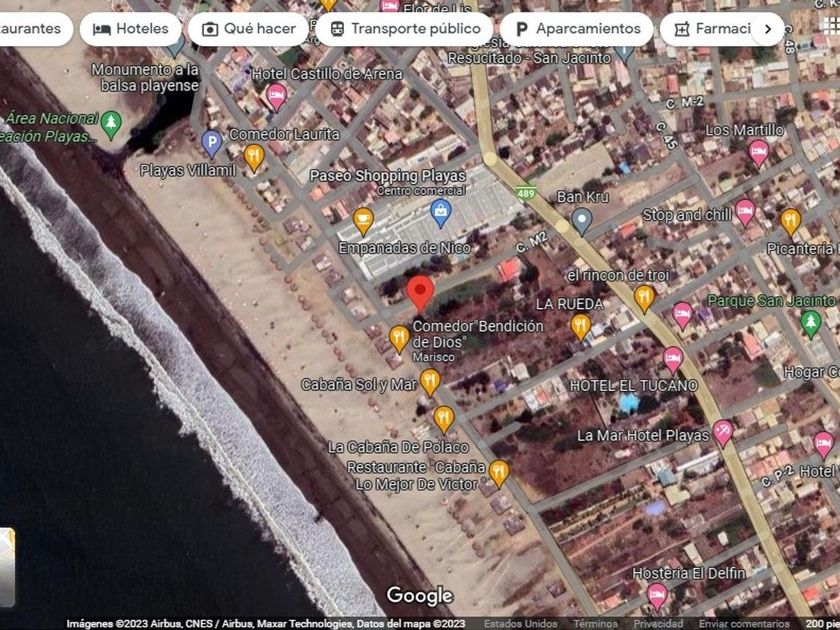The height and width of the screenshot is (630, 840).
Task: Click the red selected location pin
Action: (420, 293)
